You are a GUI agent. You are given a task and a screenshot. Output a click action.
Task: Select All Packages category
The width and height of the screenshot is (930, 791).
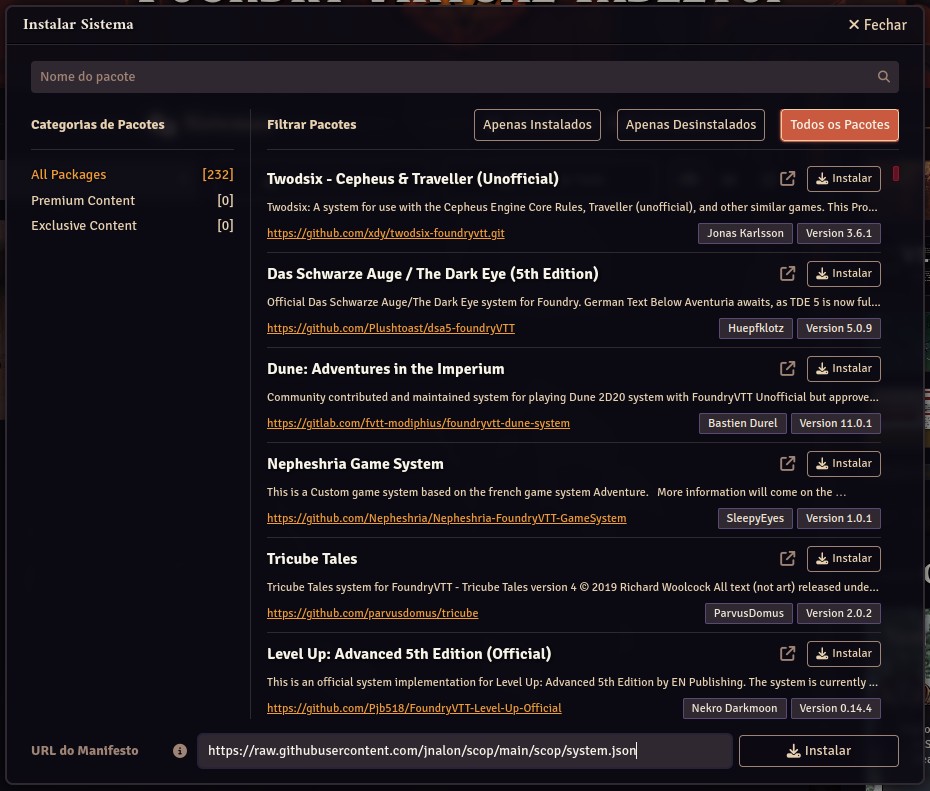coord(69,174)
